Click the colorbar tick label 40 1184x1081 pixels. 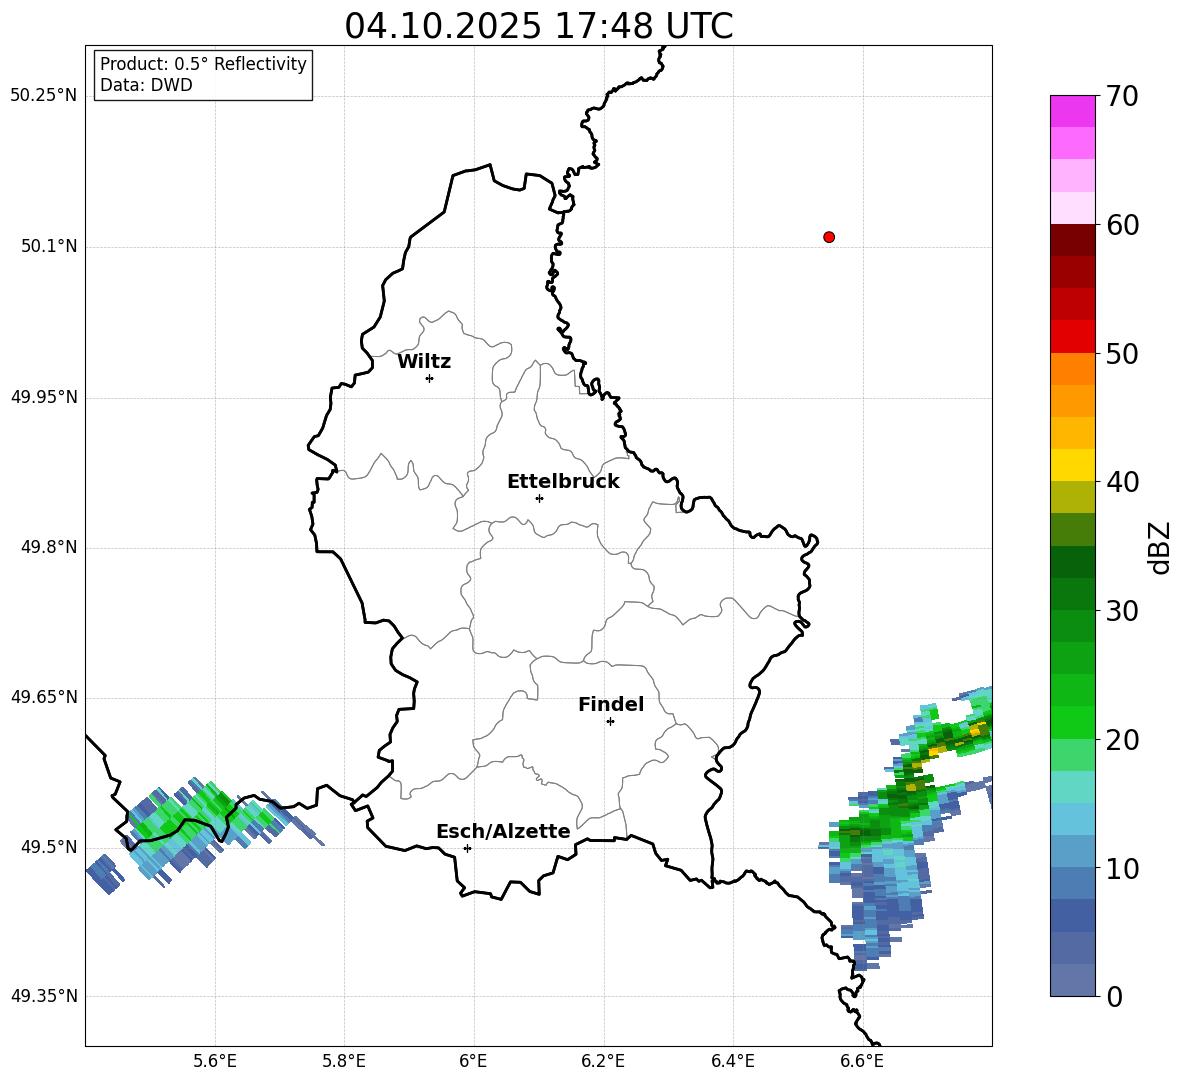tap(1122, 482)
